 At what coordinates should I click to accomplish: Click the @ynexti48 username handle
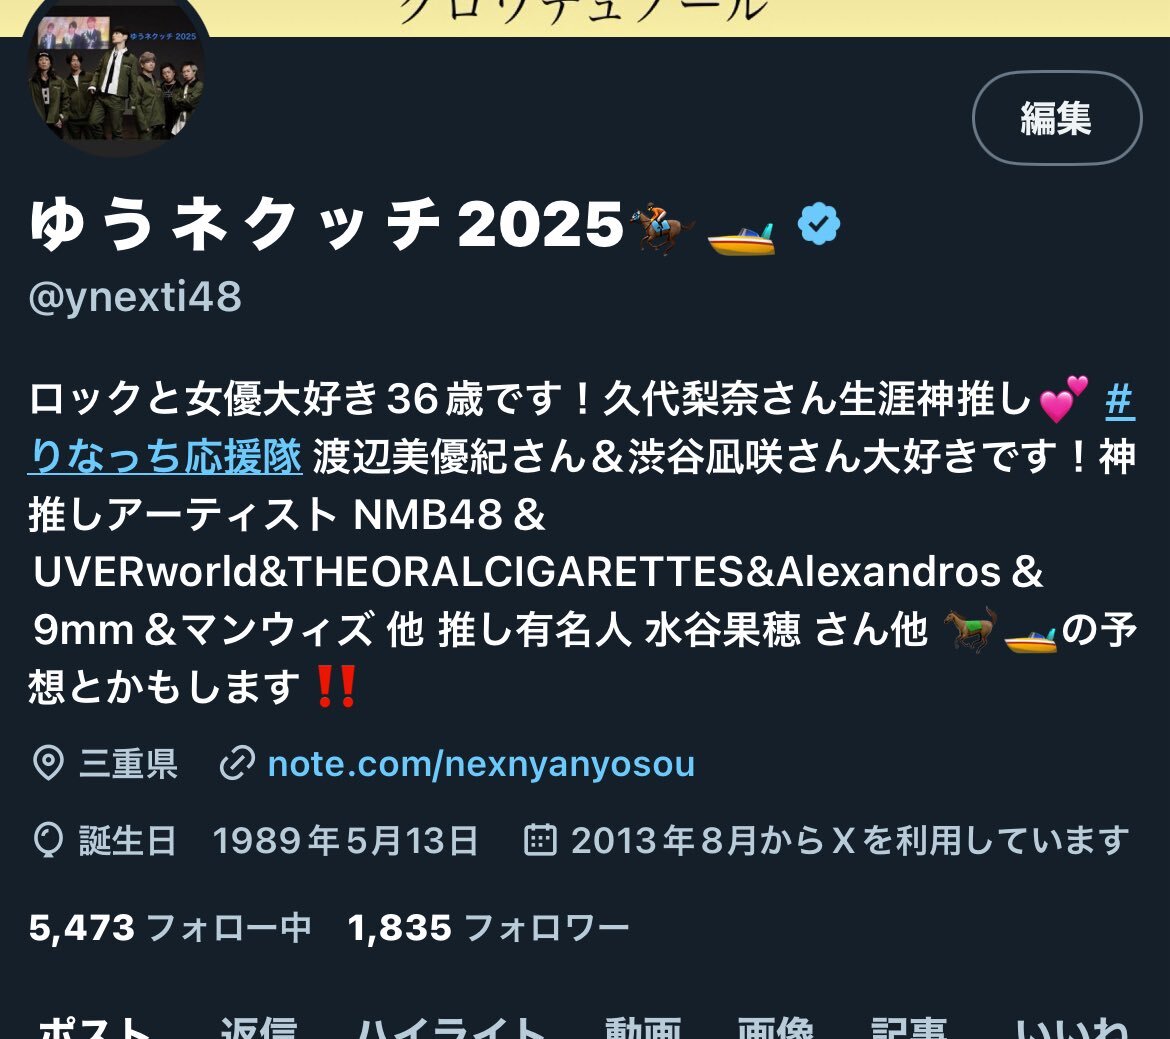(135, 297)
